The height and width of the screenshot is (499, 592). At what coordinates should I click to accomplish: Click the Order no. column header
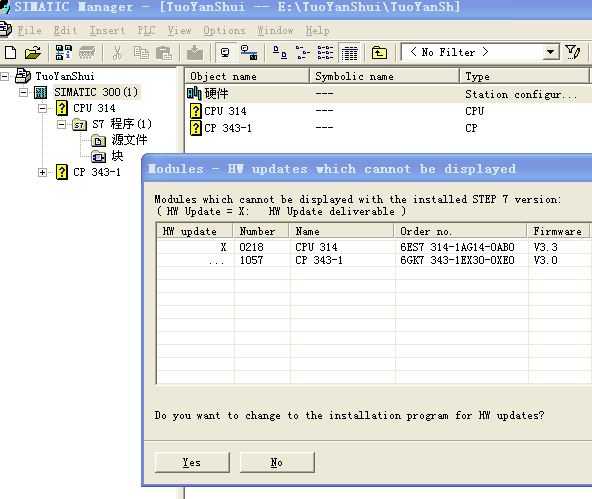click(460, 231)
